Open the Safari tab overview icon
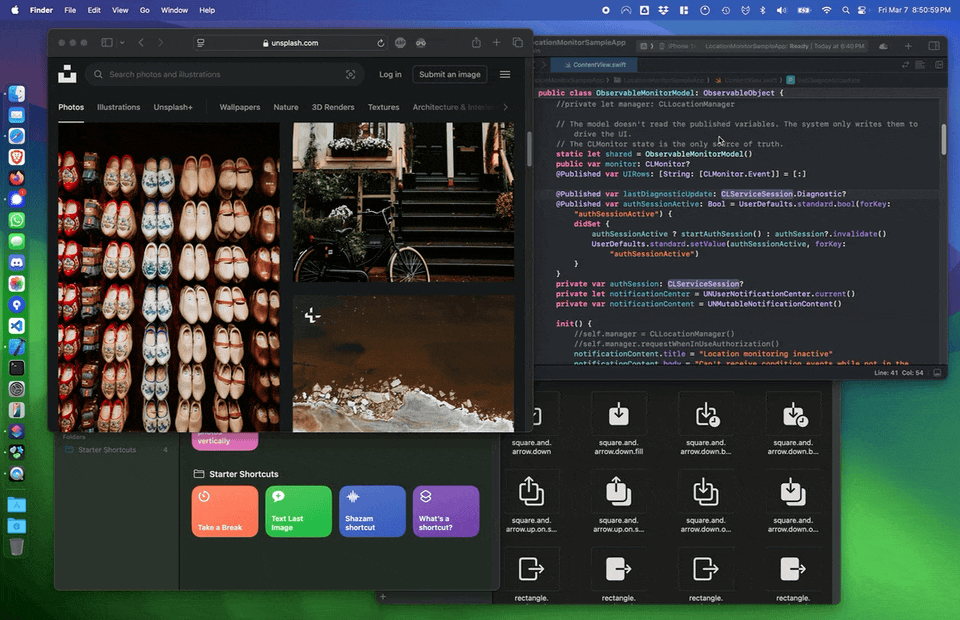The width and height of the screenshot is (960, 620). 517,43
